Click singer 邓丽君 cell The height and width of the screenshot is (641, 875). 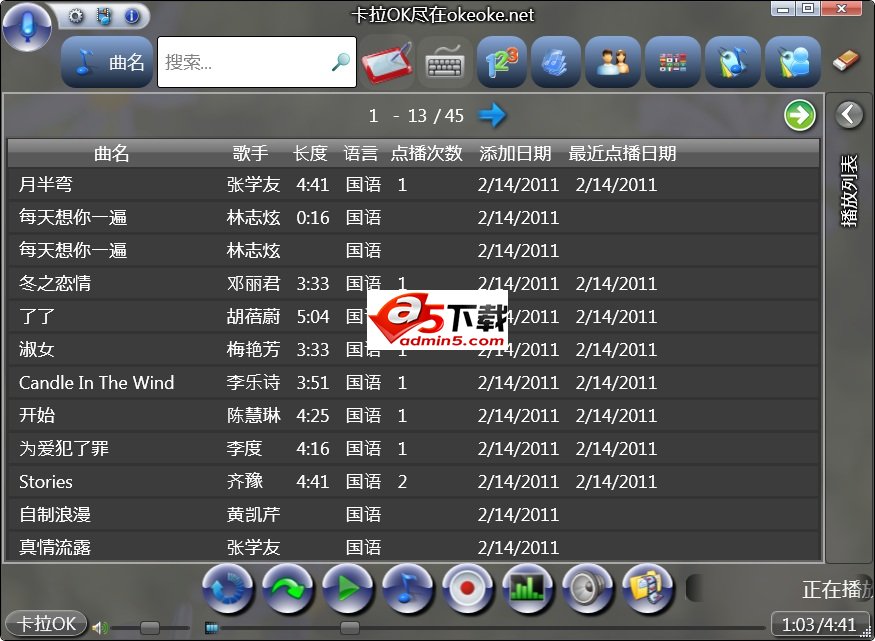[x=253, y=283]
